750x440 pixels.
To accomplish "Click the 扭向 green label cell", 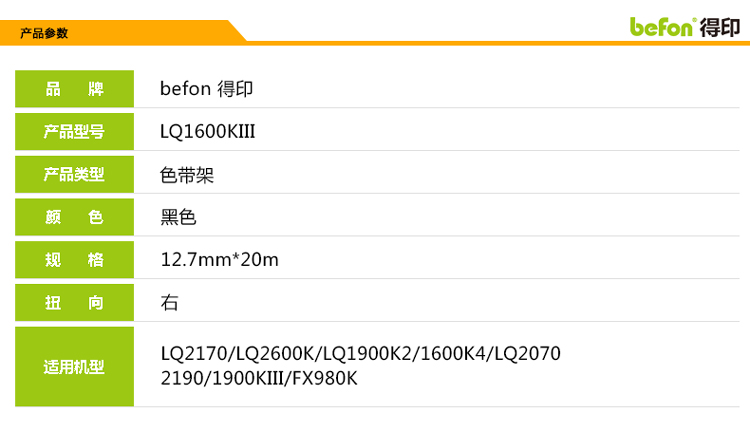I will pos(75,303).
